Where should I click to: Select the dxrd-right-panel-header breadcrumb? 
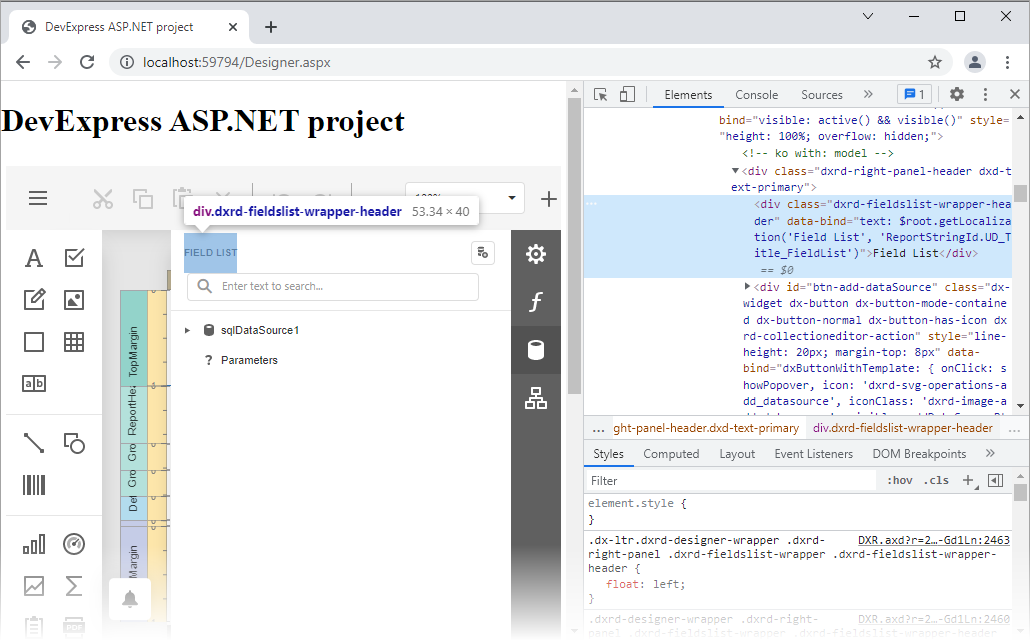(706, 428)
